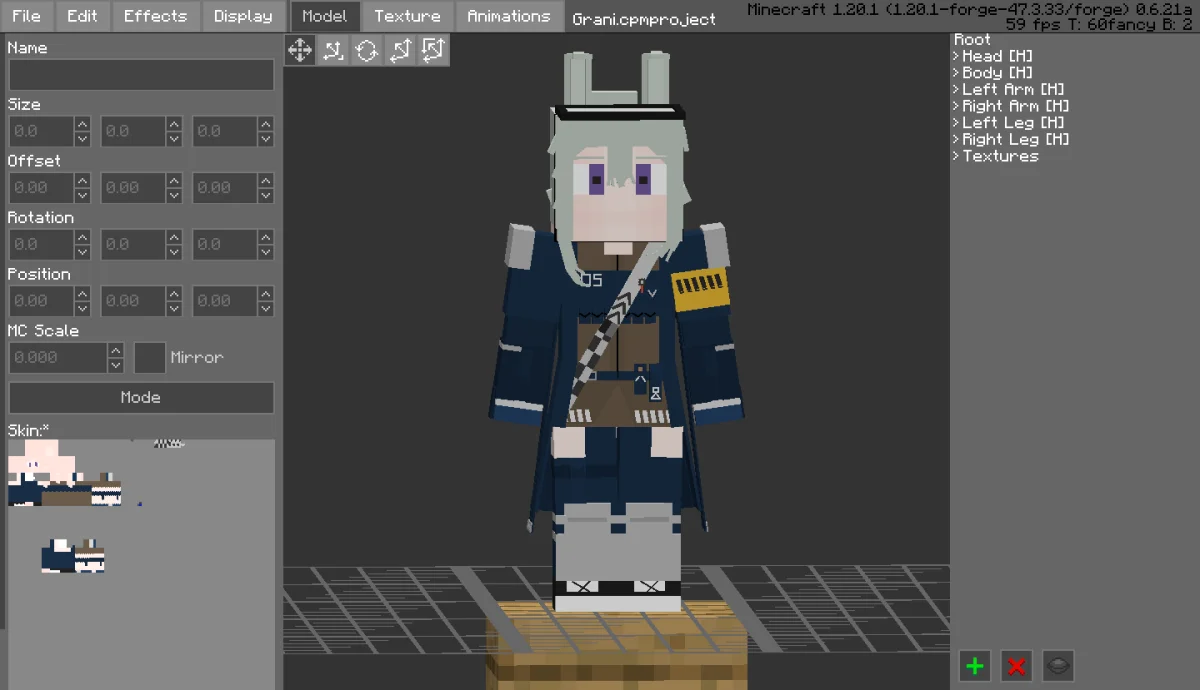Screen dimensions: 1200x690
Task: Open the Edit menu
Action: tap(82, 16)
